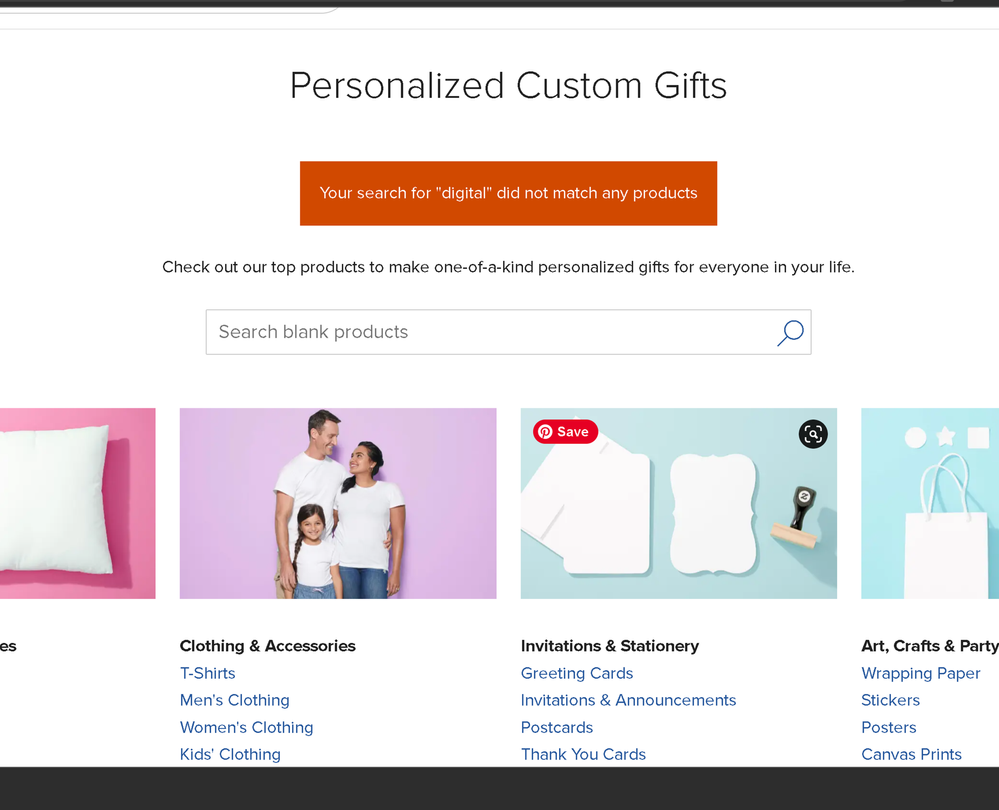The image size is (999, 810).
Task: Open Greeting Cards link
Action: coord(577,673)
